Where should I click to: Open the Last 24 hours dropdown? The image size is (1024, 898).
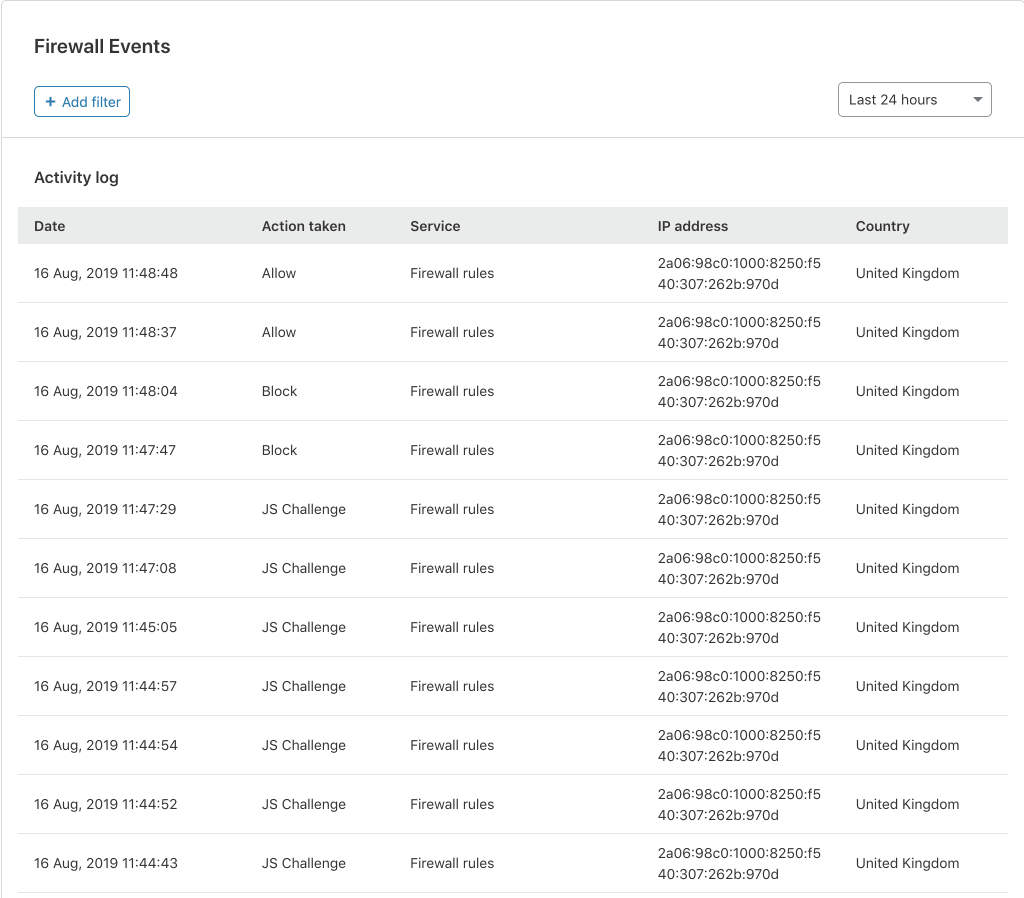click(x=913, y=100)
